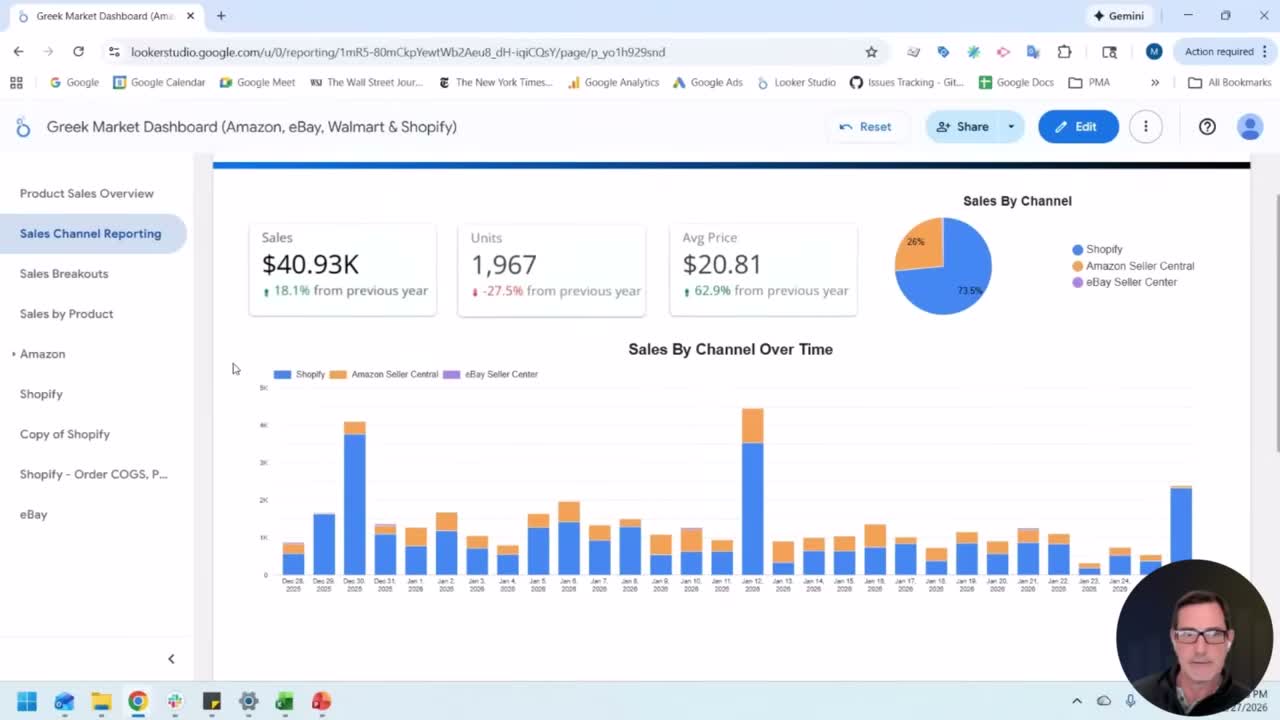
Task: Collapse the left navigation panel
Action: [x=171, y=658]
